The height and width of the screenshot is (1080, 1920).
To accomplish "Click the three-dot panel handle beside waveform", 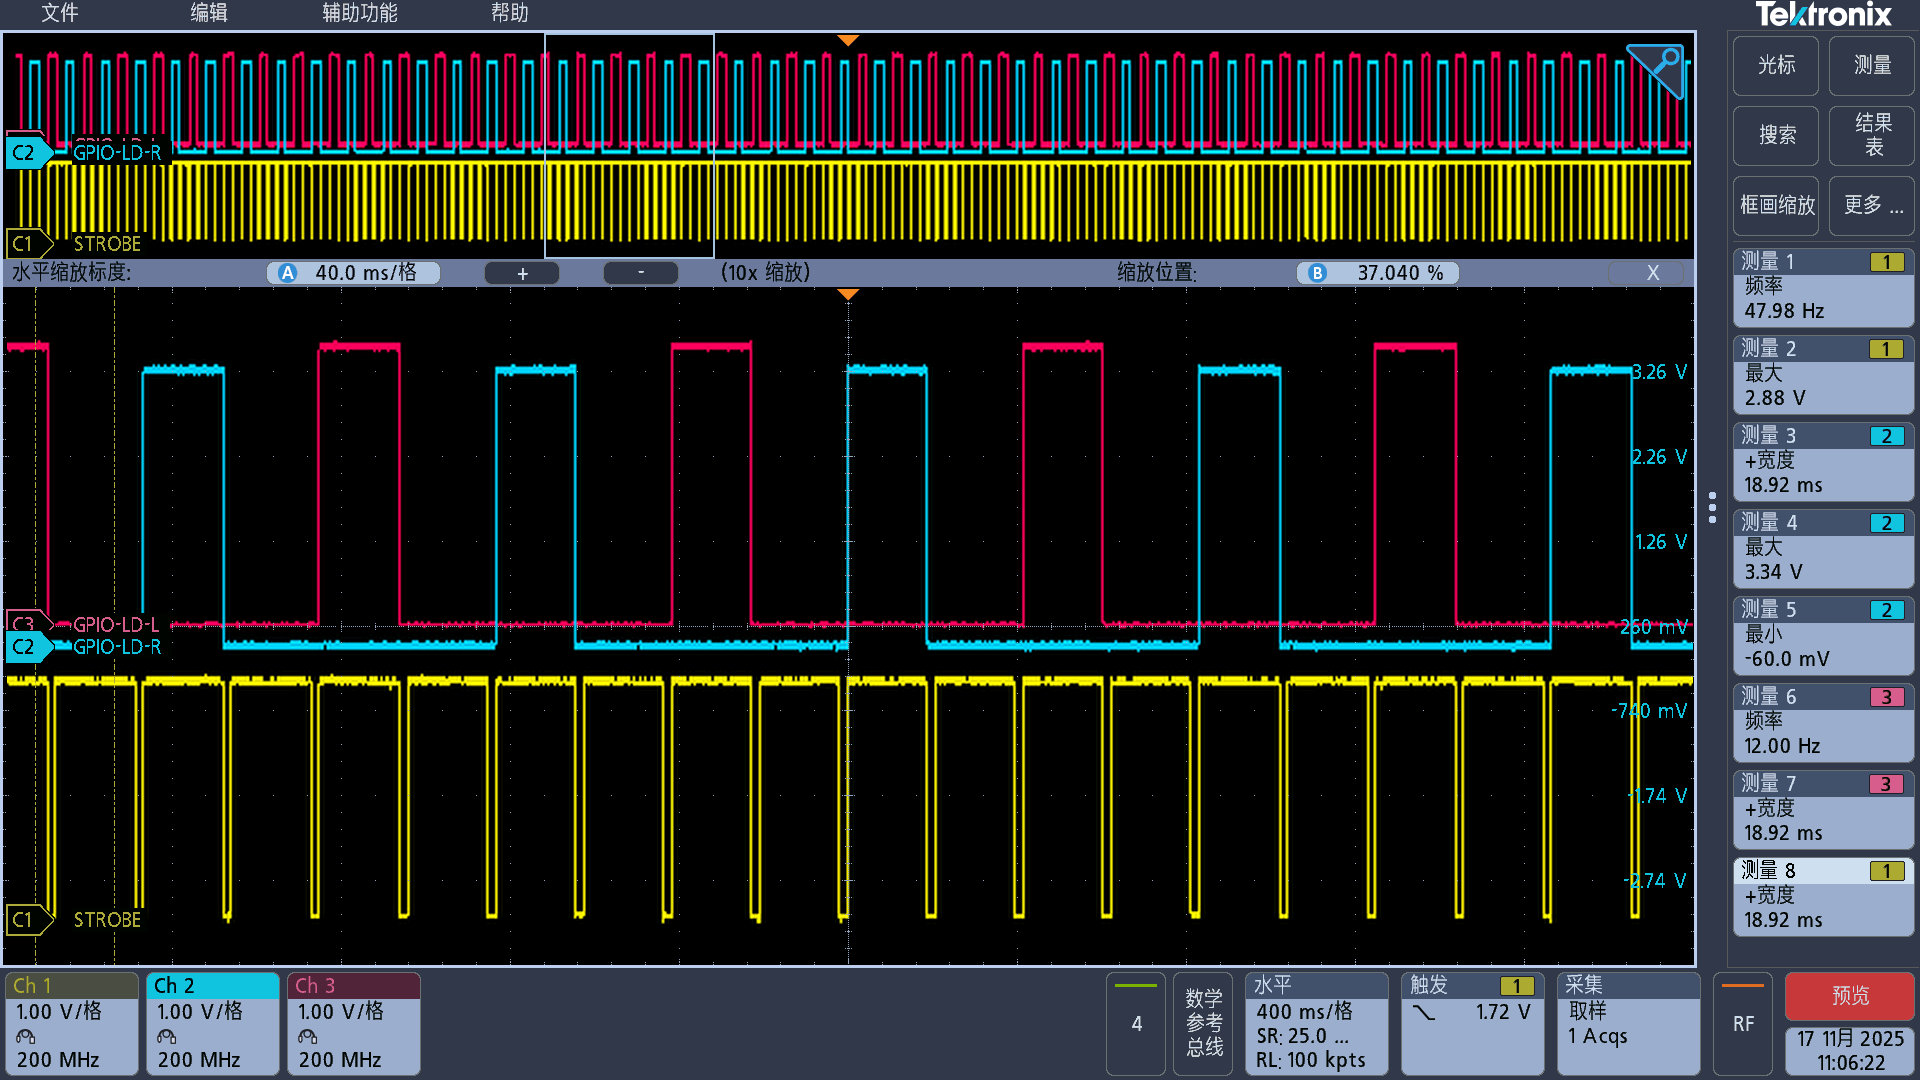I will coord(1712,507).
